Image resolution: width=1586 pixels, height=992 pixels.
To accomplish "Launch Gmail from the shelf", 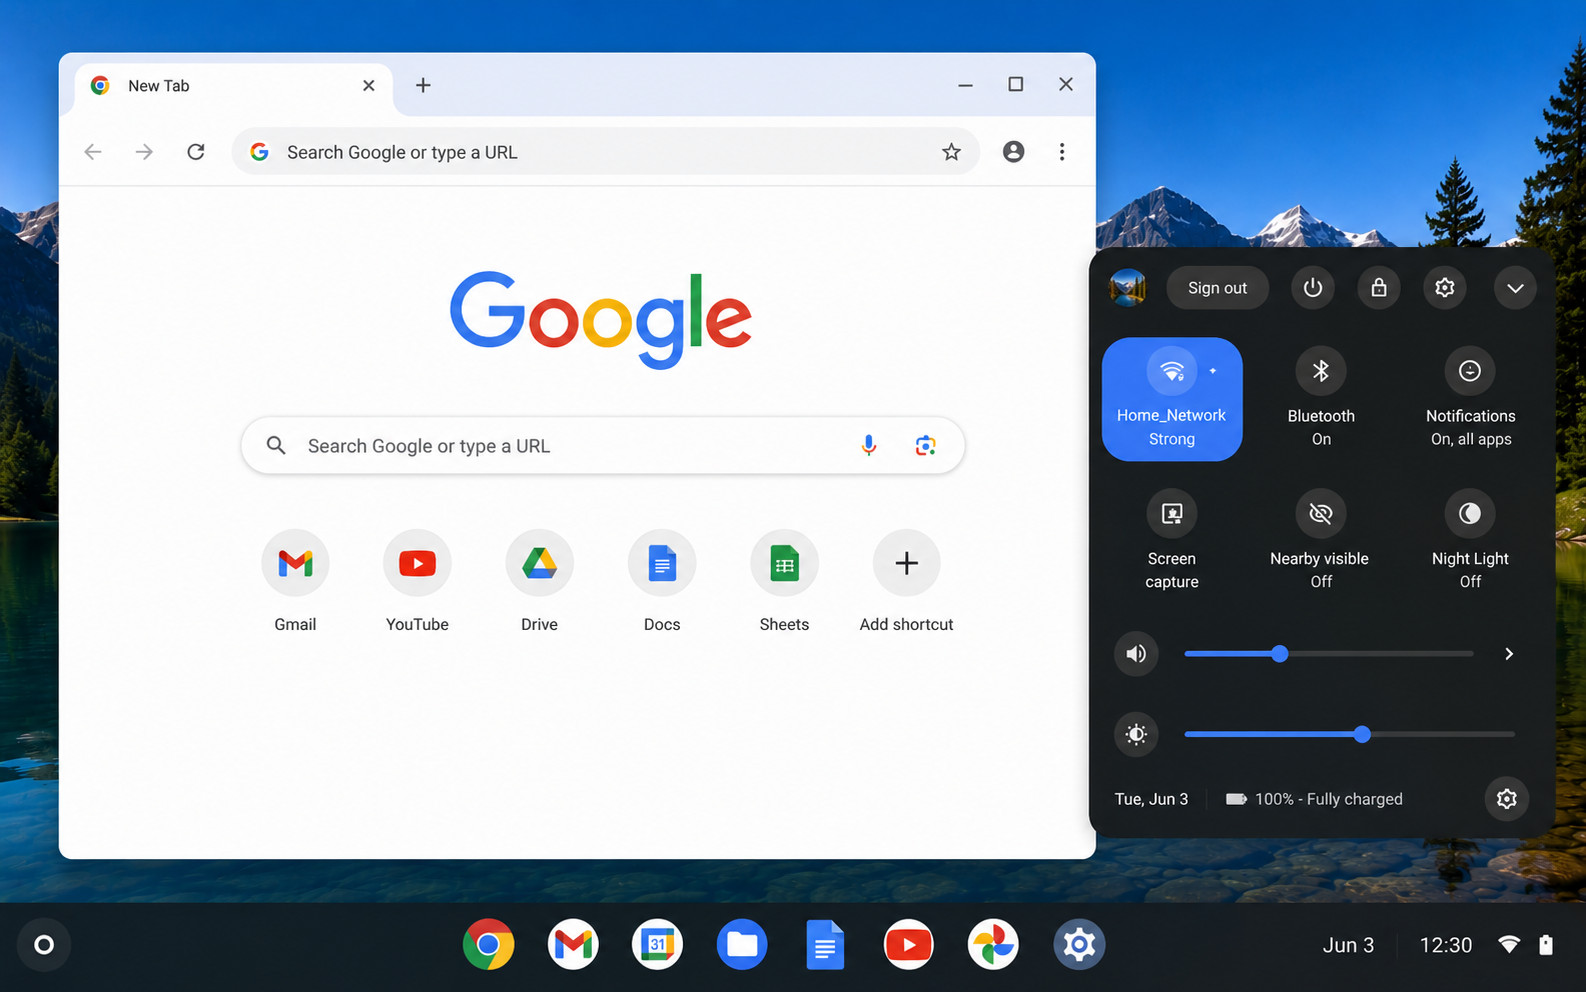I will (x=573, y=945).
